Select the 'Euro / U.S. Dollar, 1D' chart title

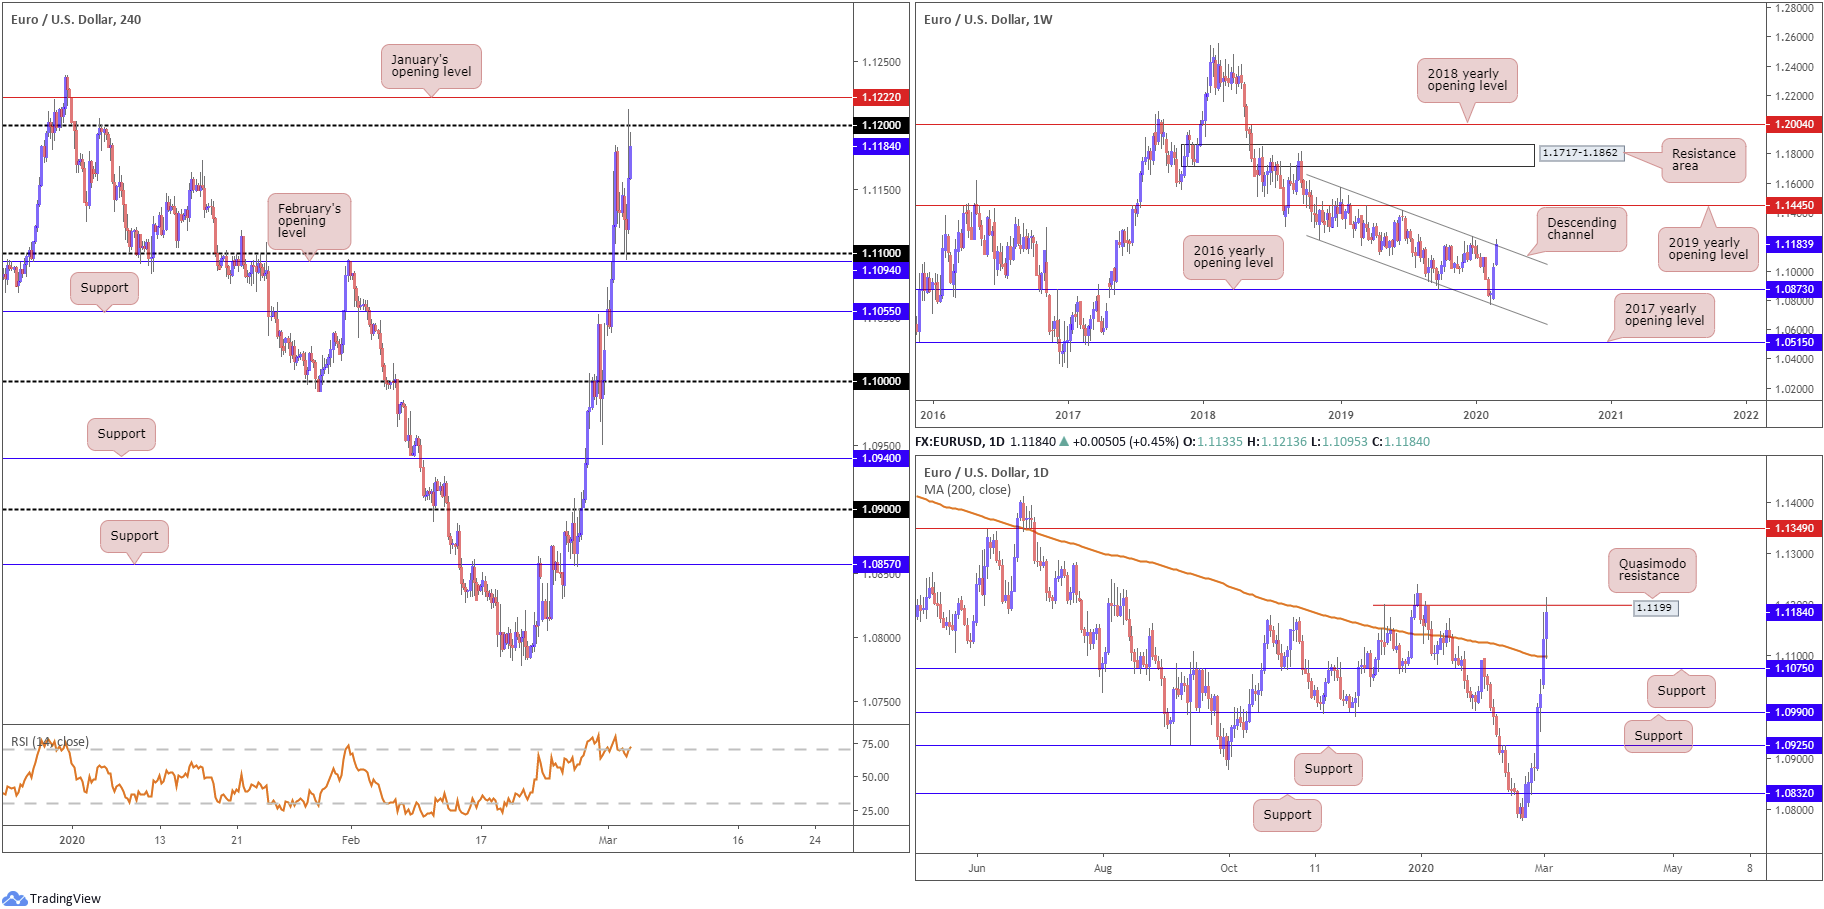point(986,472)
